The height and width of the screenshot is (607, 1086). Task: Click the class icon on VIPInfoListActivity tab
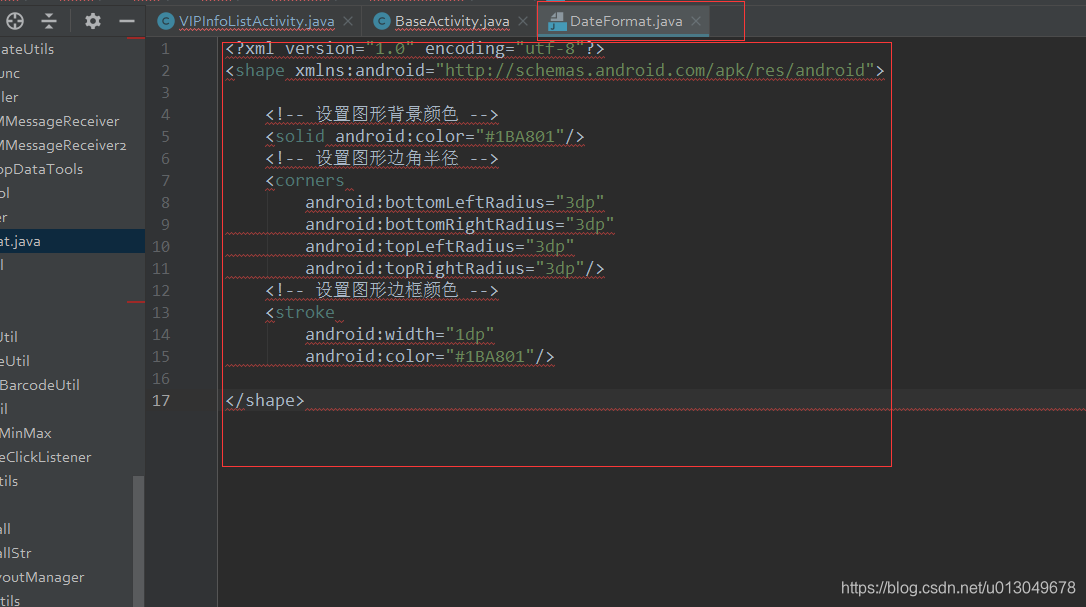pos(166,21)
